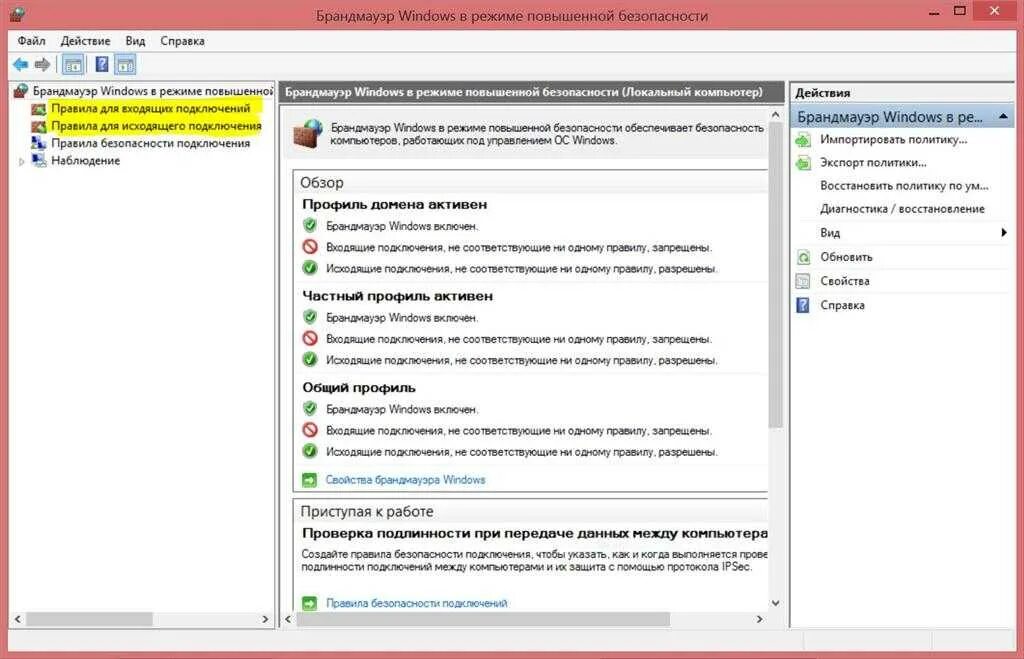1024x659 pixels.
Task: Click the Наблюдение monitoring icon
Action: coord(39,160)
